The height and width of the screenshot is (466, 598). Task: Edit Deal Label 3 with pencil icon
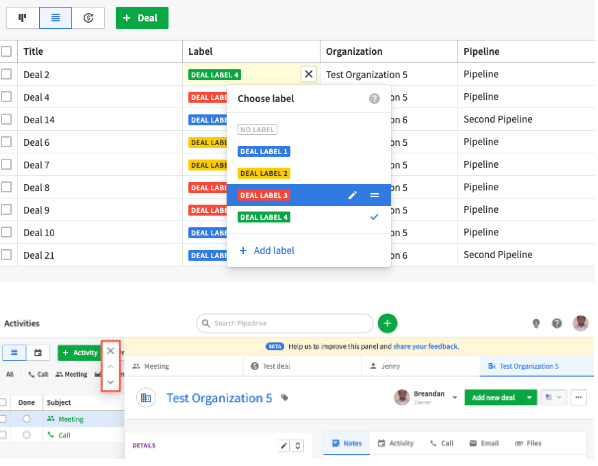(352, 195)
